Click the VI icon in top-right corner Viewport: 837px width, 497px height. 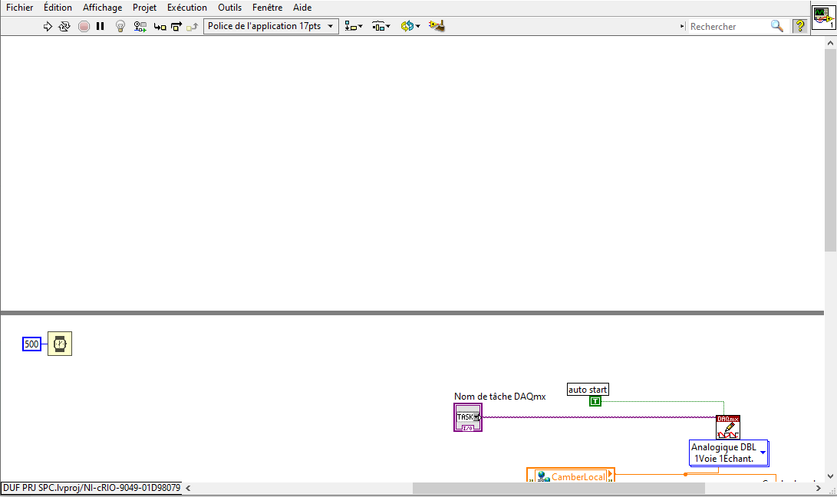[823, 17]
